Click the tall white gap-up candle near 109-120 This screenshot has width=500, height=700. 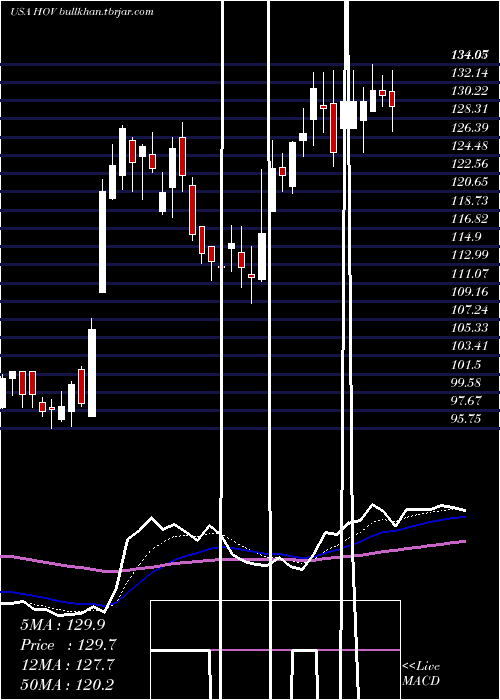103,242
